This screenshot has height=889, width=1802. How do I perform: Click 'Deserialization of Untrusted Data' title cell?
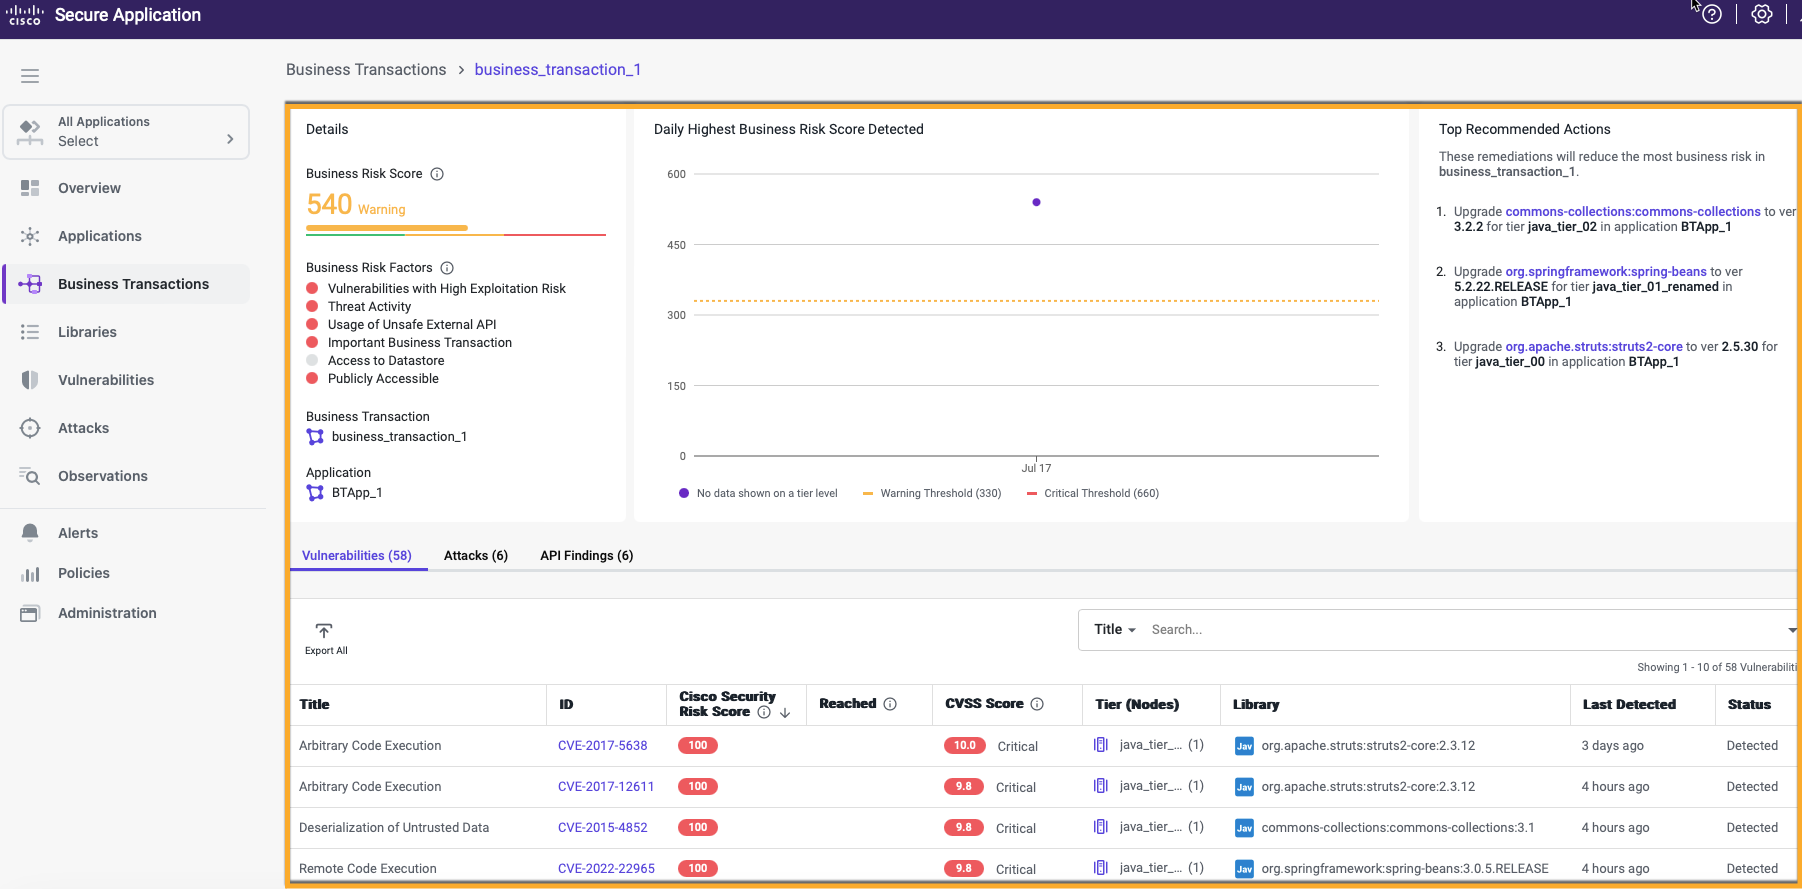click(x=394, y=828)
